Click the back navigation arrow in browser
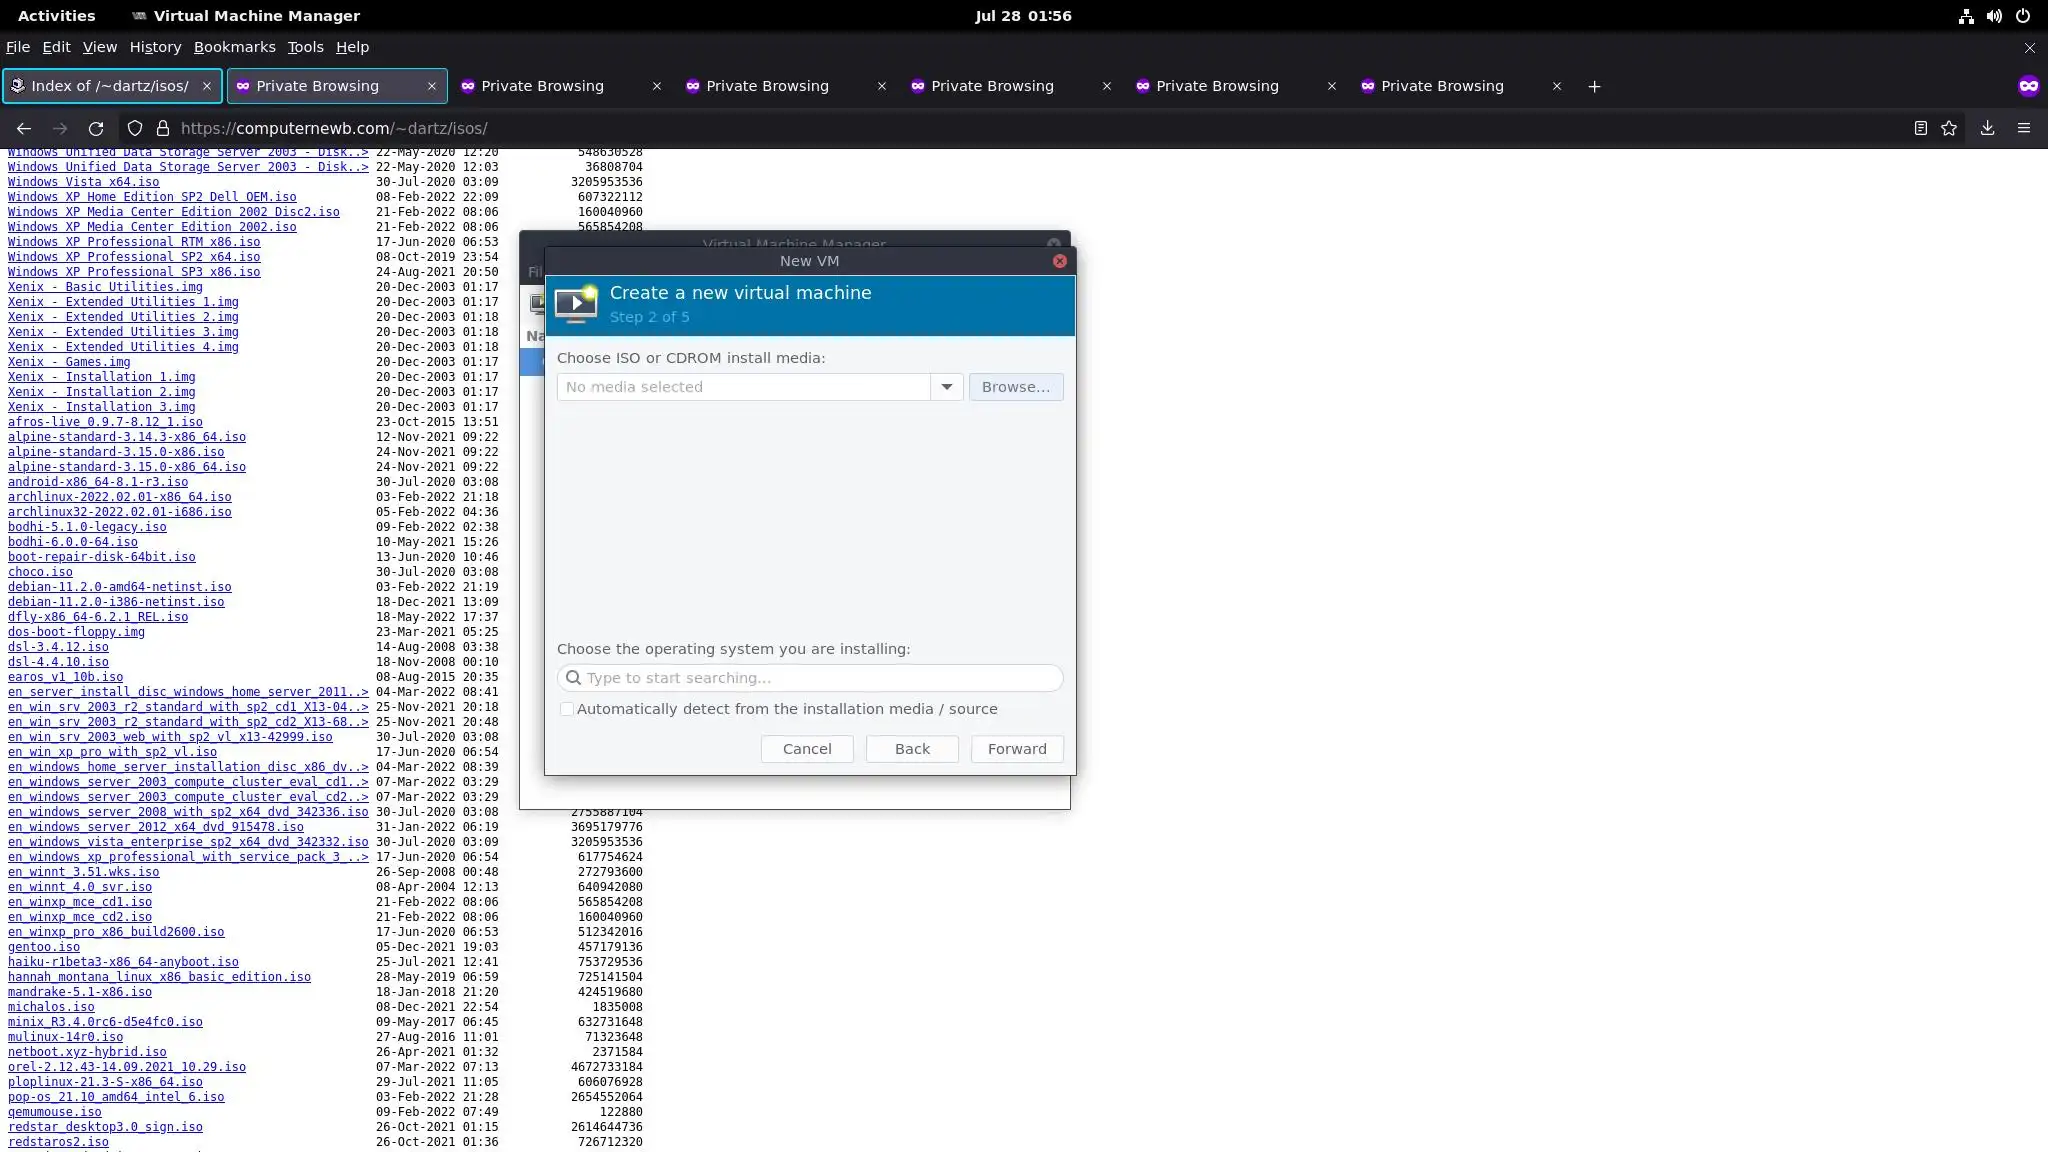The width and height of the screenshot is (2048, 1152). click(x=24, y=128)
